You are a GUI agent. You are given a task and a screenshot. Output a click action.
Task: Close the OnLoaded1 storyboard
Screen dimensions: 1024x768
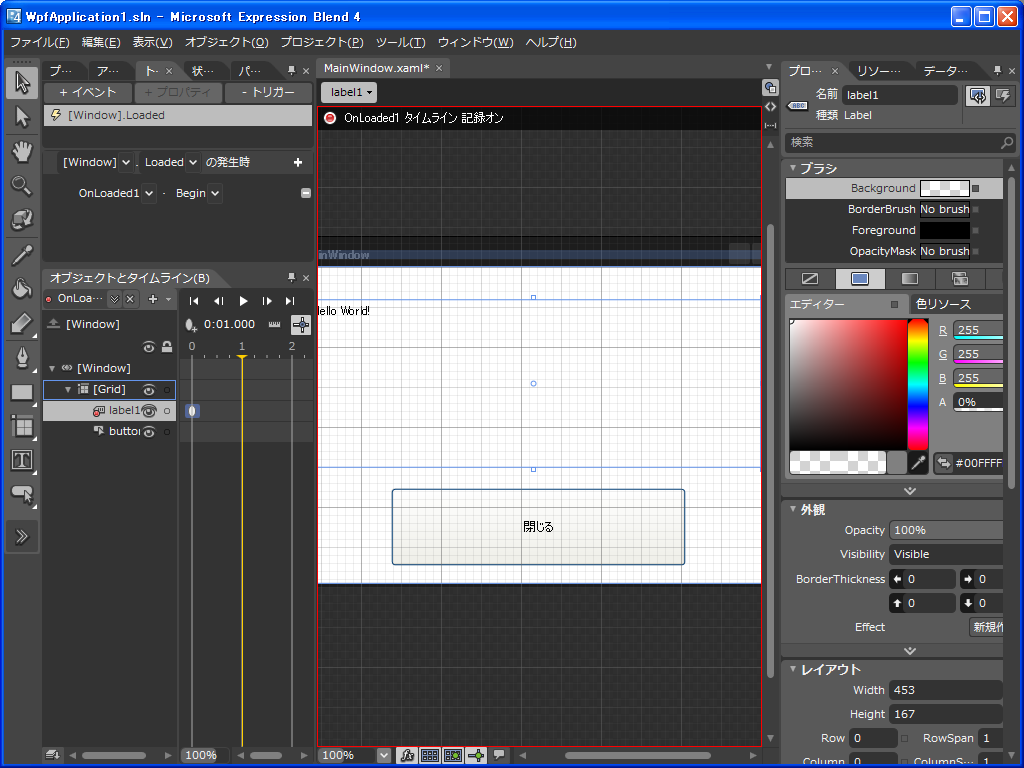tap(130, 299)
